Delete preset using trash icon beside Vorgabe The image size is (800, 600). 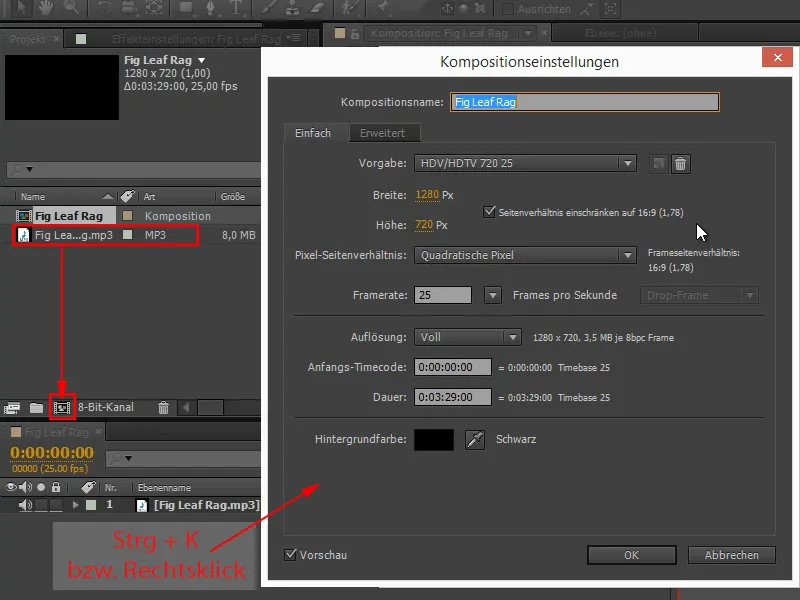point(681,164)
